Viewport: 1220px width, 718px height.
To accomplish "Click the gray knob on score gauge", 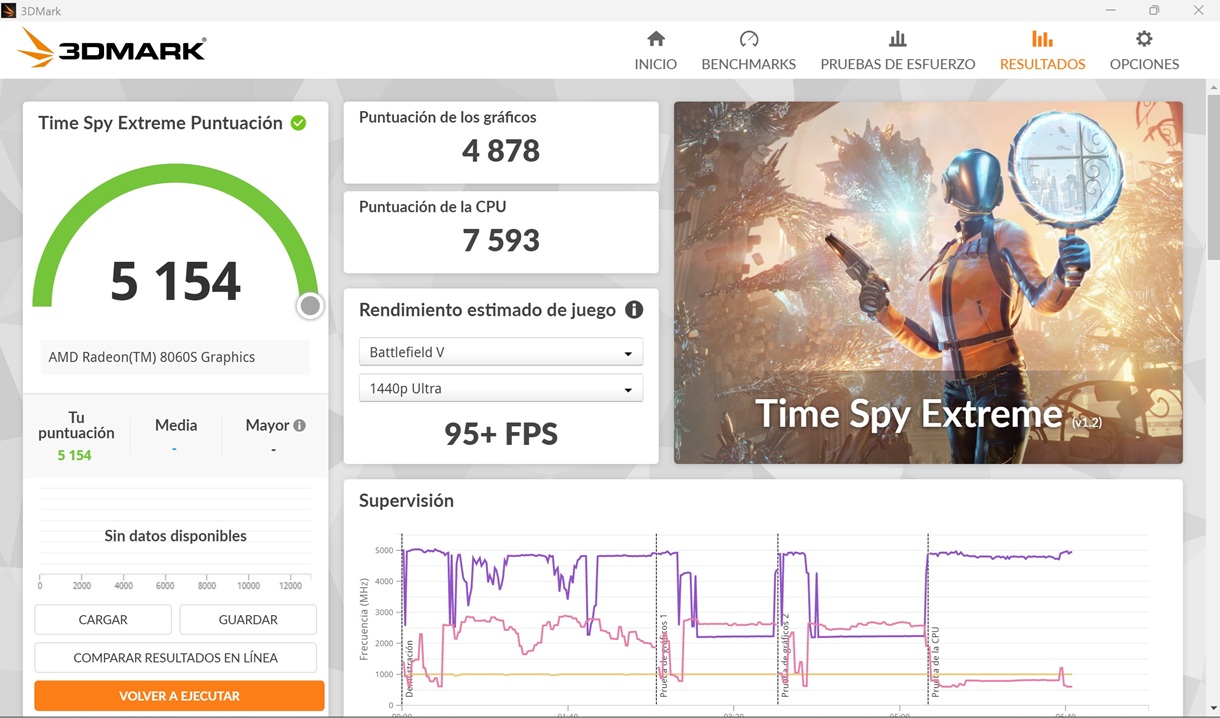I will click(x=310, y=306).
